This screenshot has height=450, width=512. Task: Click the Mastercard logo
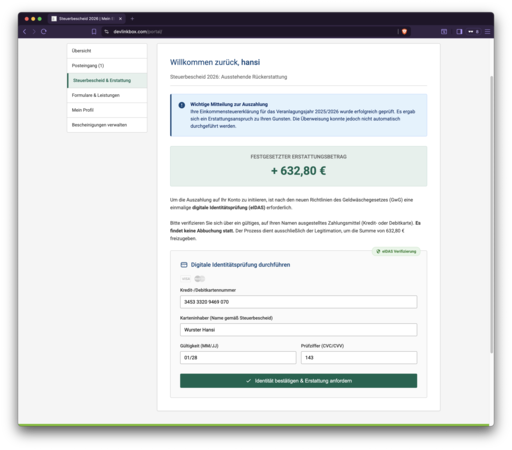200,279
